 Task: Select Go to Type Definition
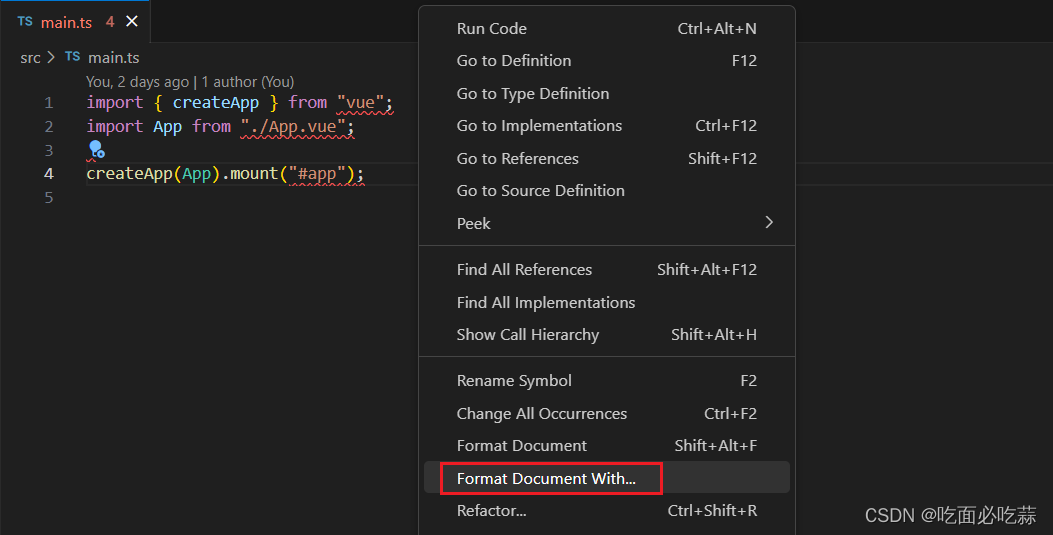click(x=532, y=93)
